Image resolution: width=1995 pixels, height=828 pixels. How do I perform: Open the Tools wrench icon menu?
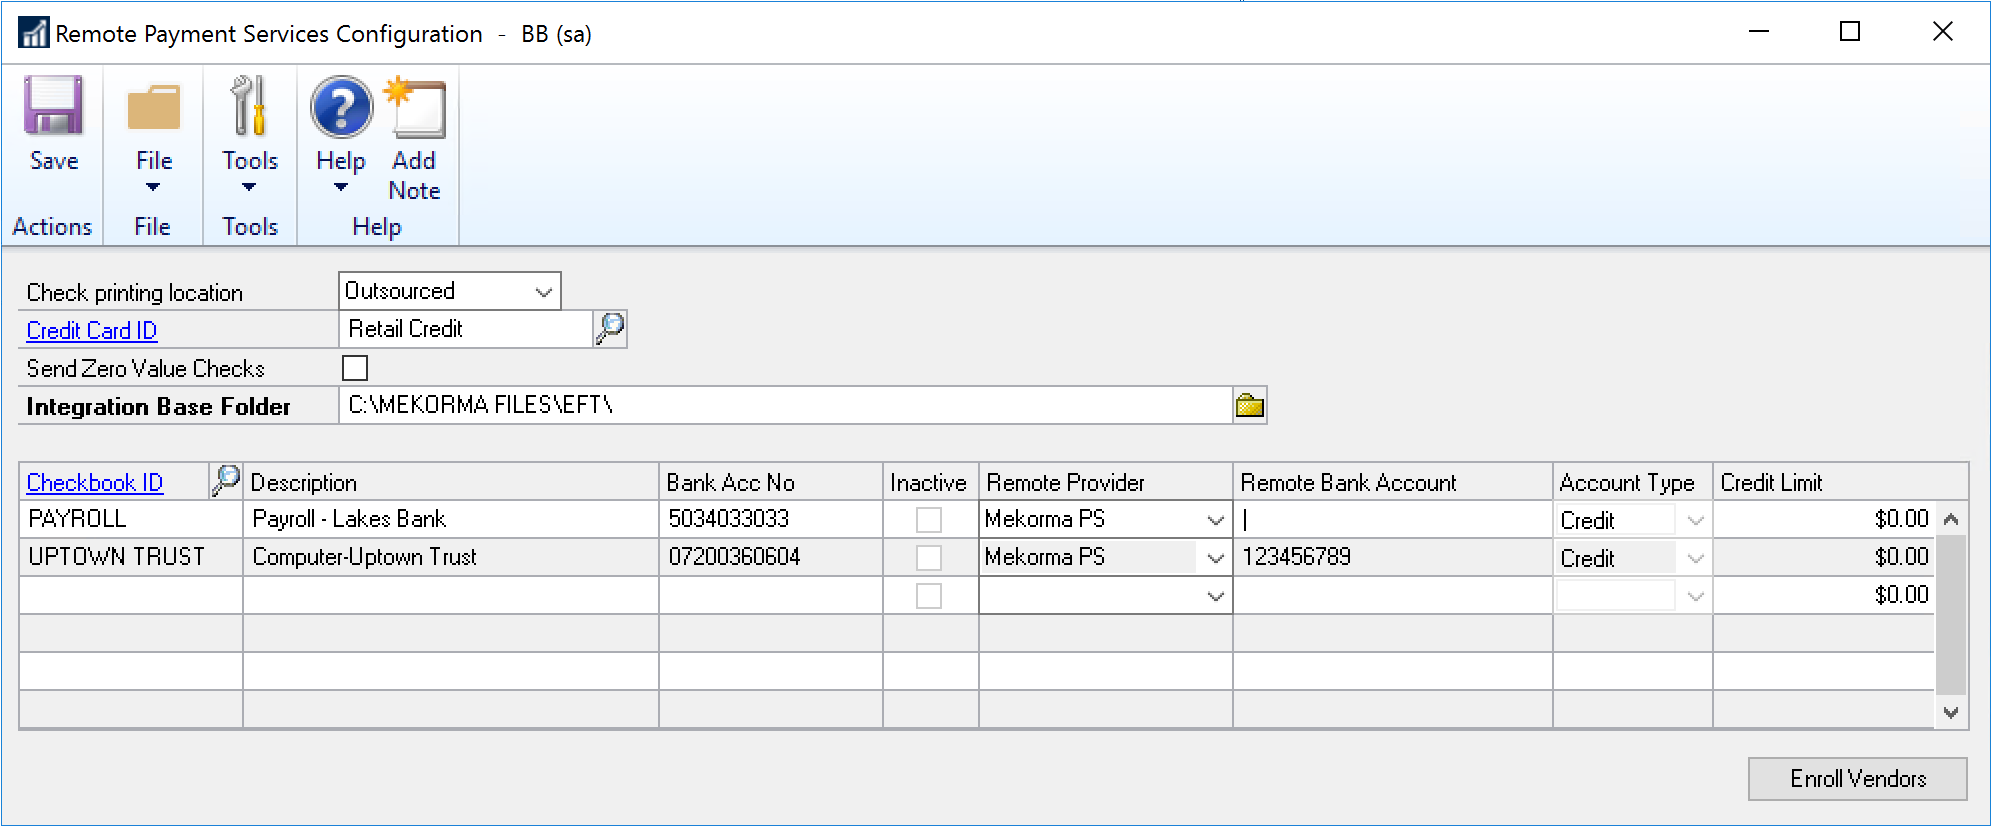249,107
